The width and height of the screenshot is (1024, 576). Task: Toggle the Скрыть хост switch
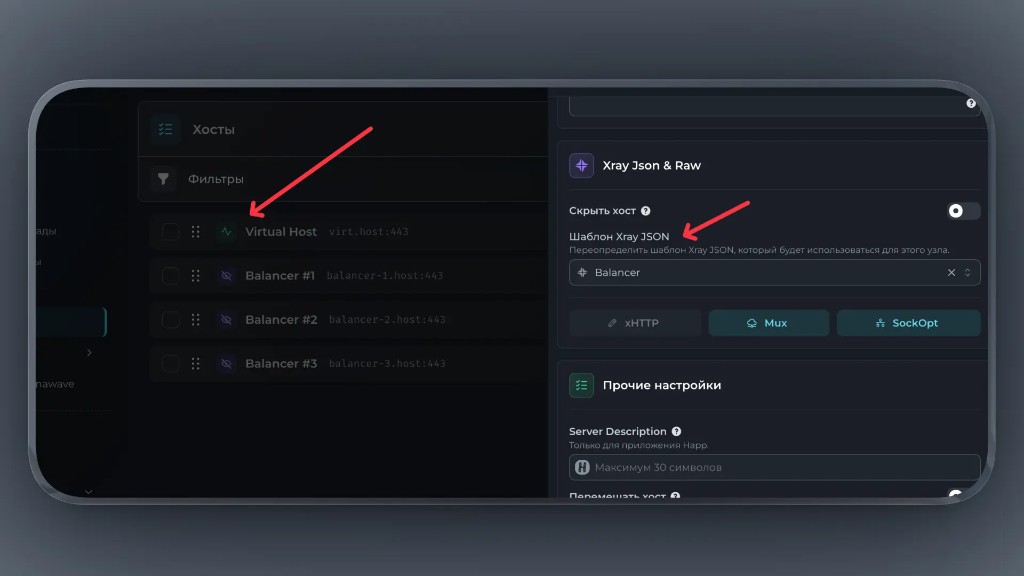[x=963, y=211]
